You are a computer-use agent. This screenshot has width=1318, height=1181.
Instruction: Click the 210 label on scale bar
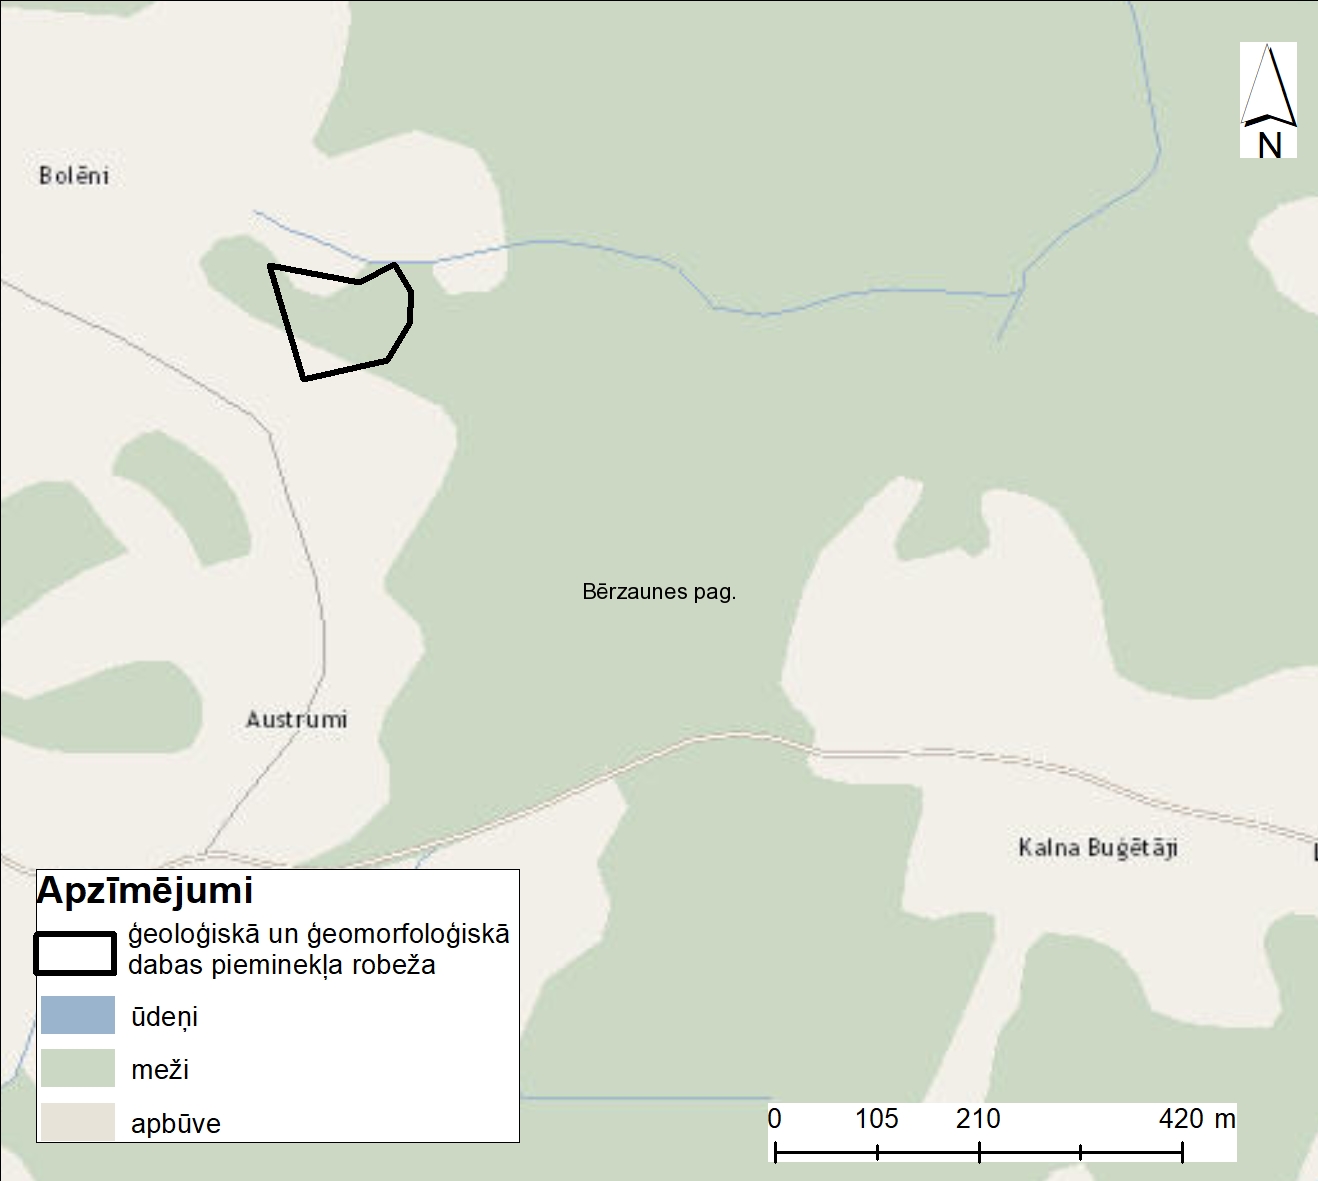pos(978,1118)
